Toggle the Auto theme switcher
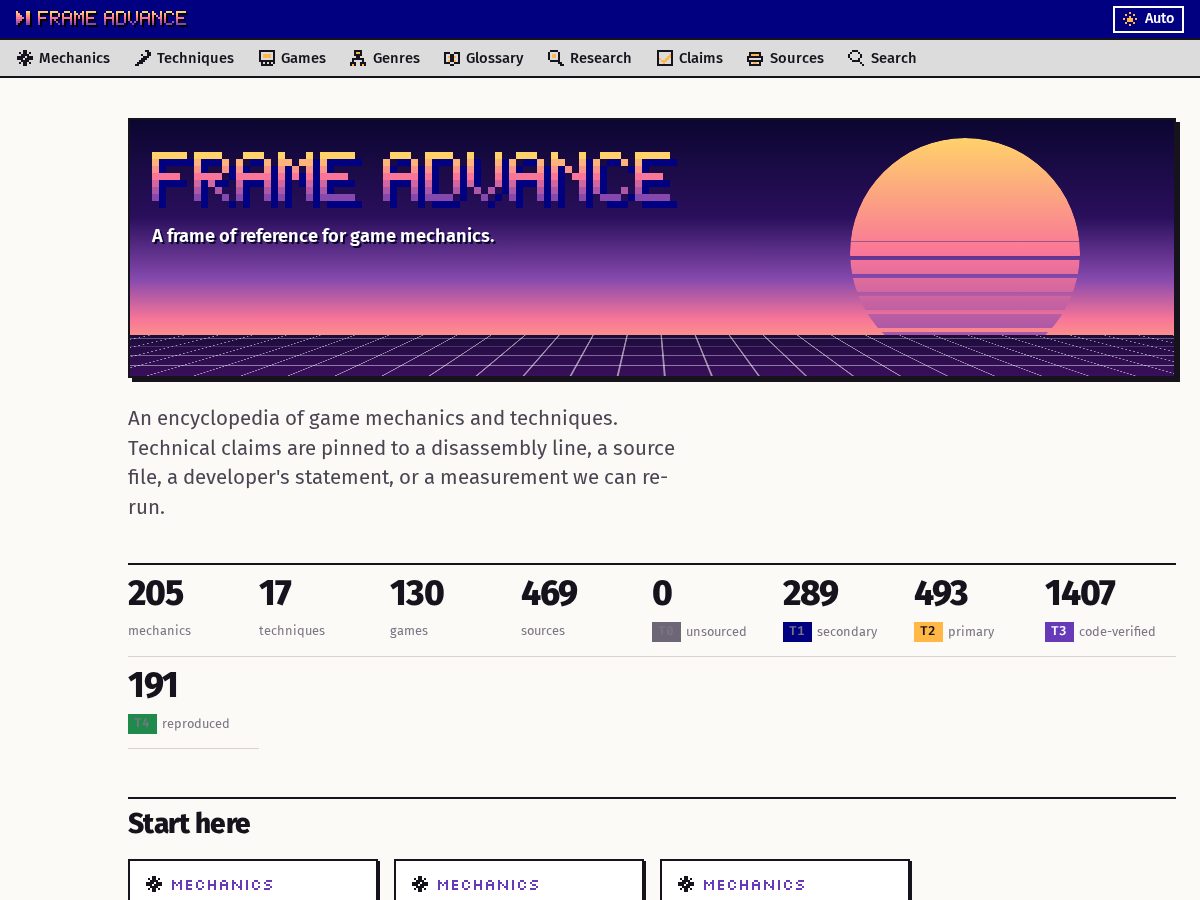 pos(1148,19)
